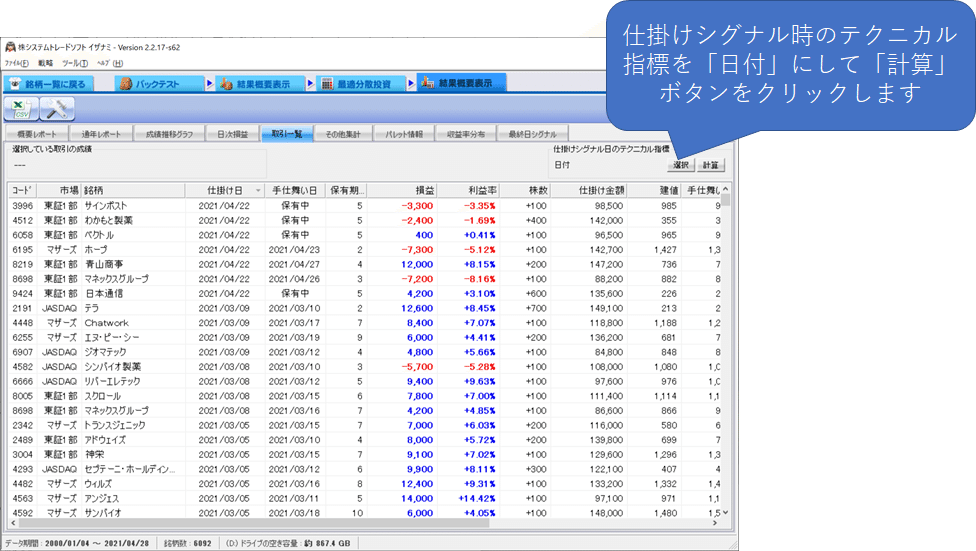Click the vertical scrollbar down arrow
976x551 pixels.
(725, 512)
